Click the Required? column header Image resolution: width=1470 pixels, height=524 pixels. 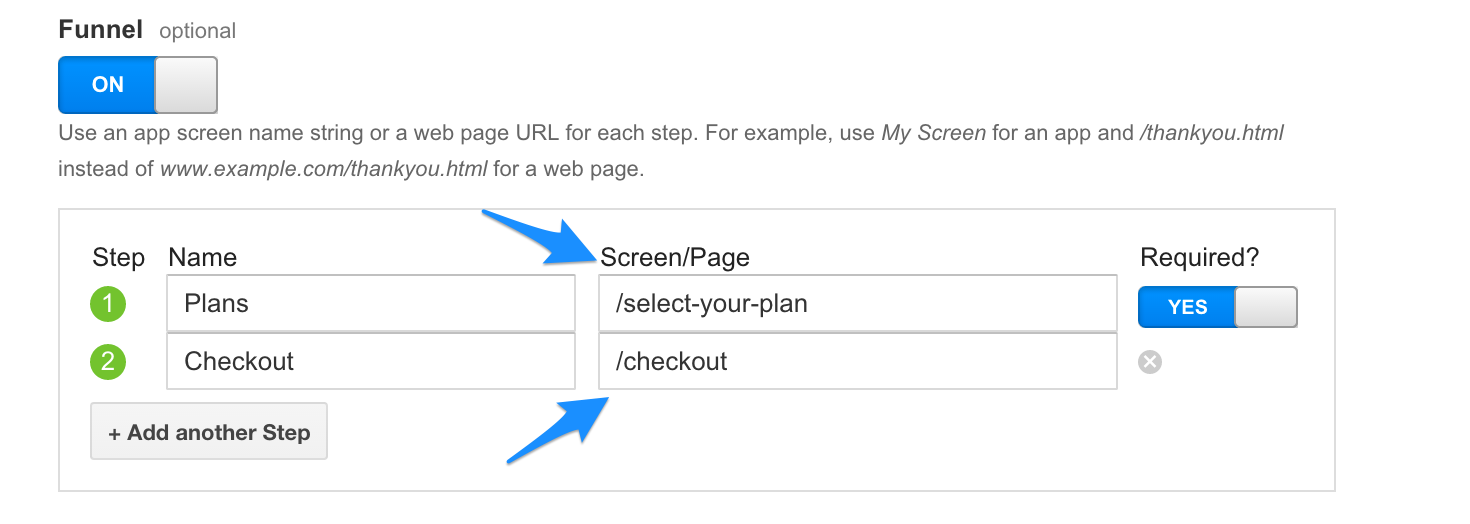tap(1199, 258)
